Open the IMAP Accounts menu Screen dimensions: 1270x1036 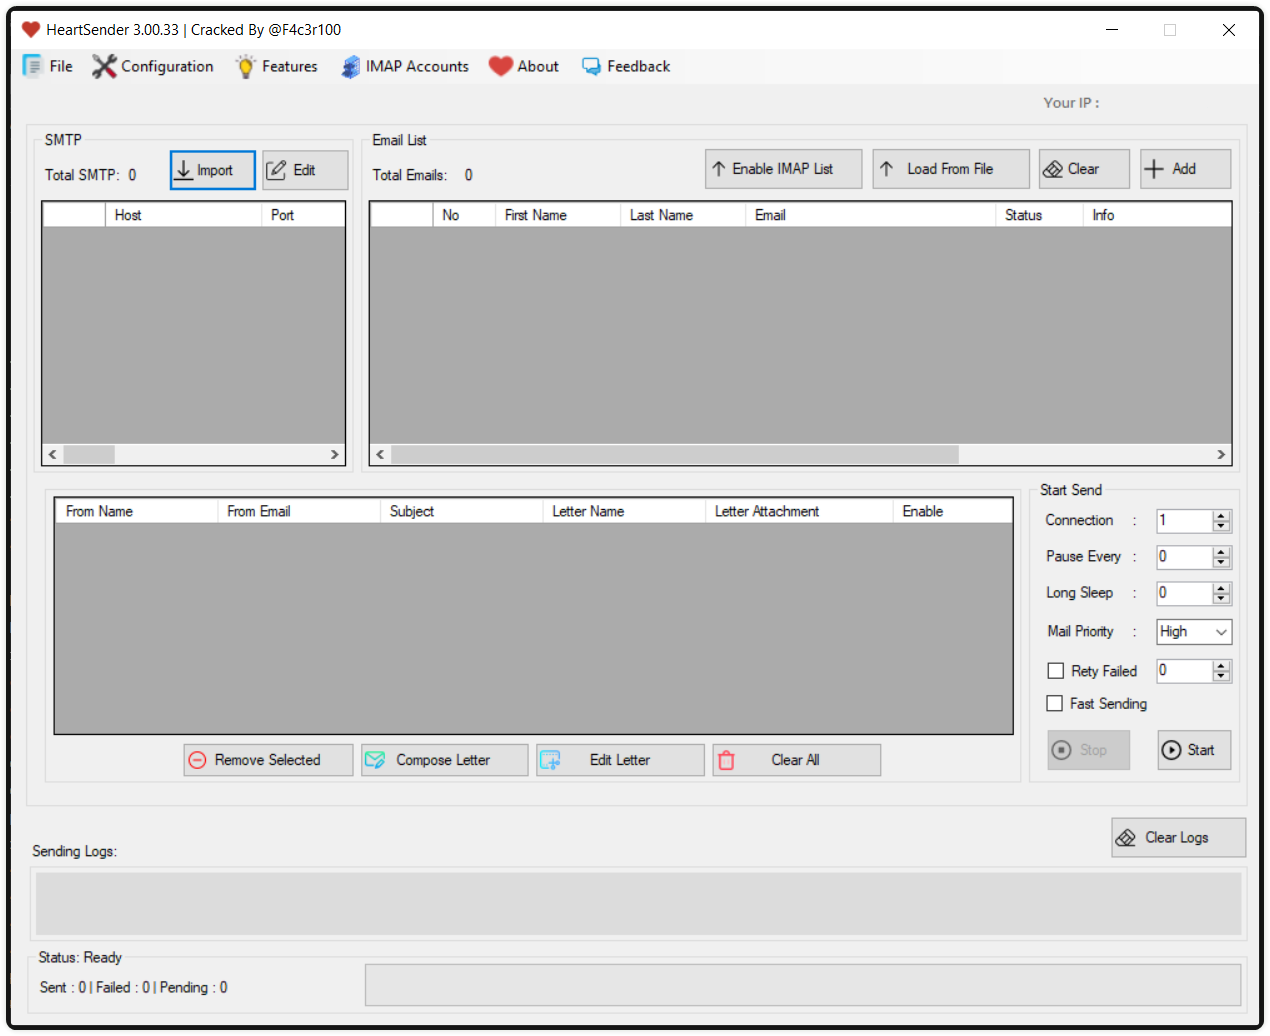pyautogui.click(x=405, y=66)
